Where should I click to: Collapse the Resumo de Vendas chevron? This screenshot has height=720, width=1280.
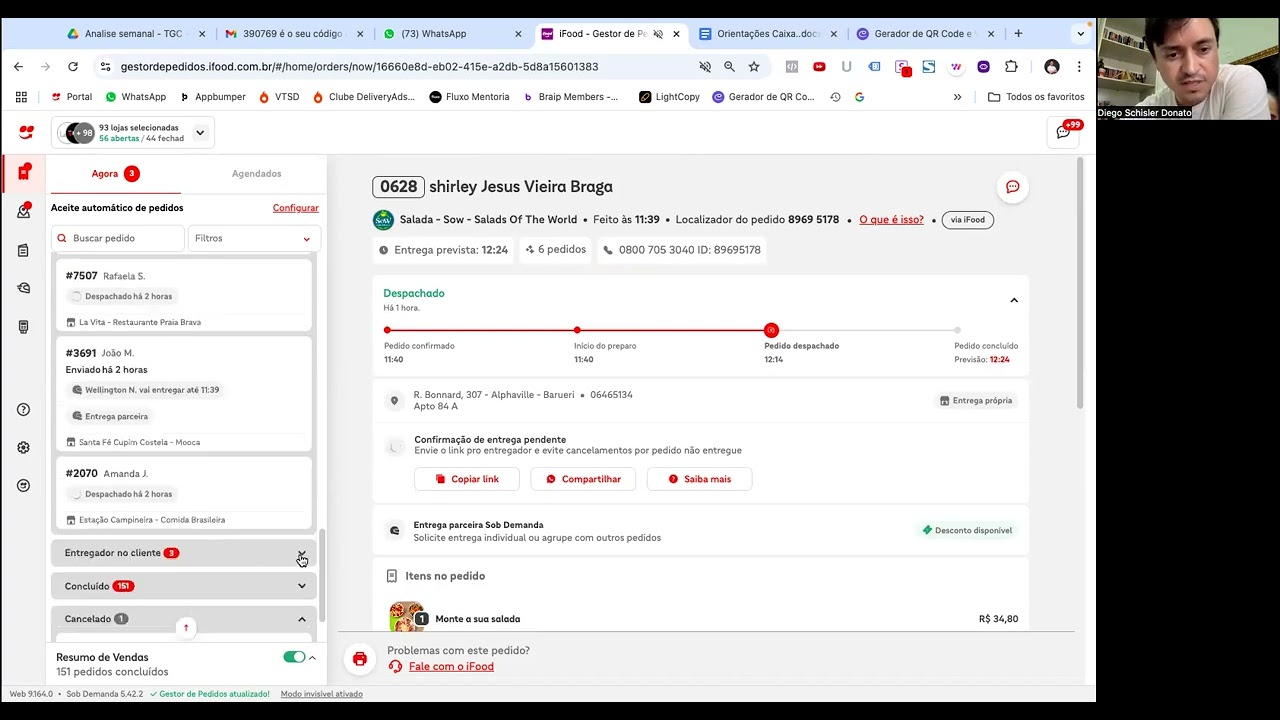(x=312, y=657)
